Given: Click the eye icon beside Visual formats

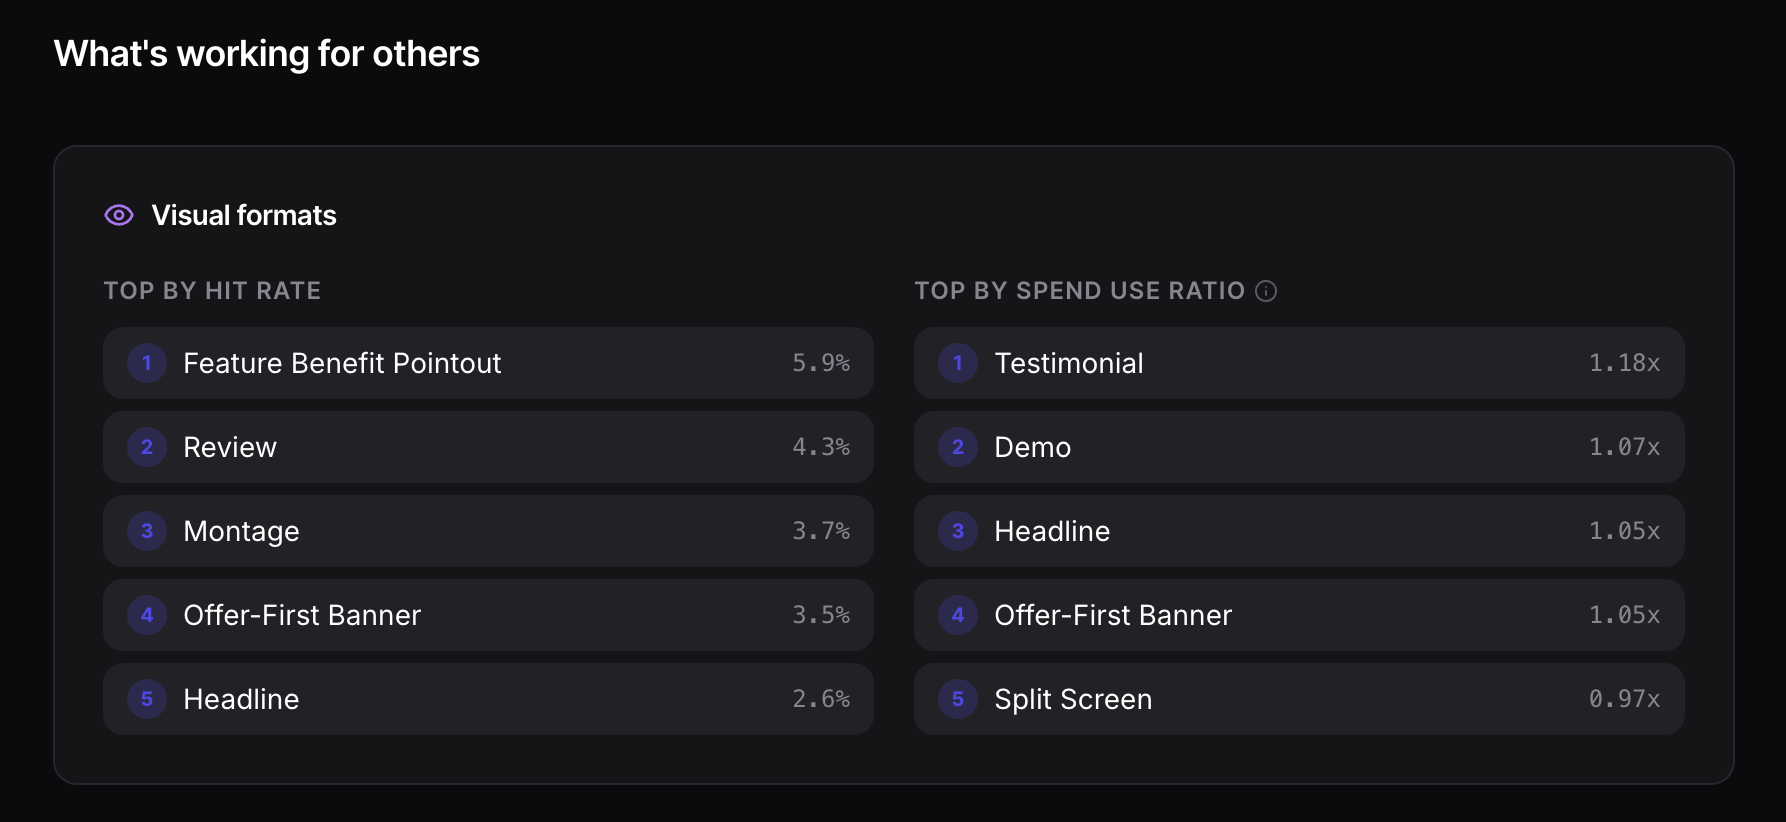Looking at the screenshot, I should 118,215.
